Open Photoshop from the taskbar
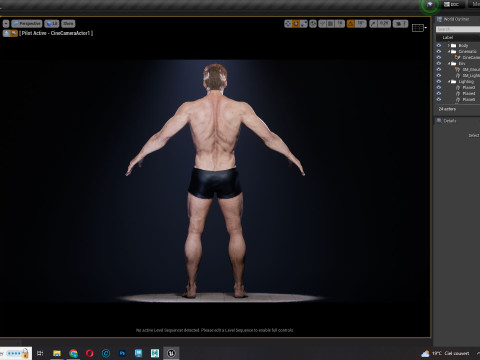Viewport: 480px width, 360px height. coord(122,353)
